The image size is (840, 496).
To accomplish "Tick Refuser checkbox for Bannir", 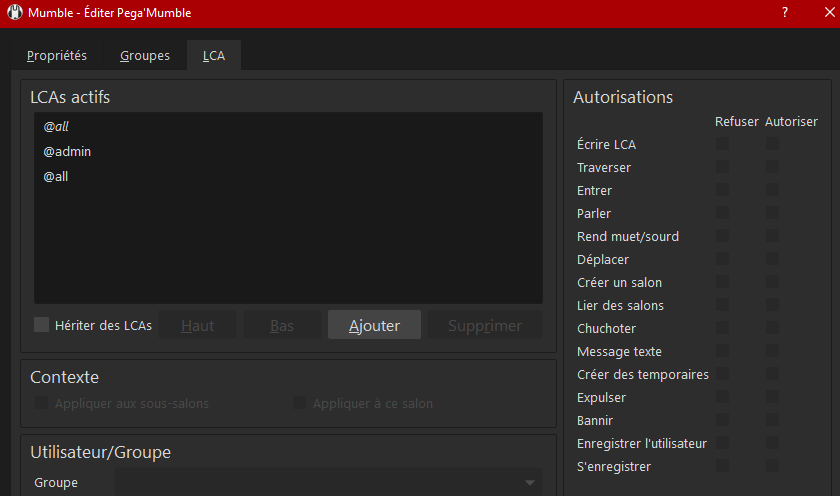I will point(722,421).
